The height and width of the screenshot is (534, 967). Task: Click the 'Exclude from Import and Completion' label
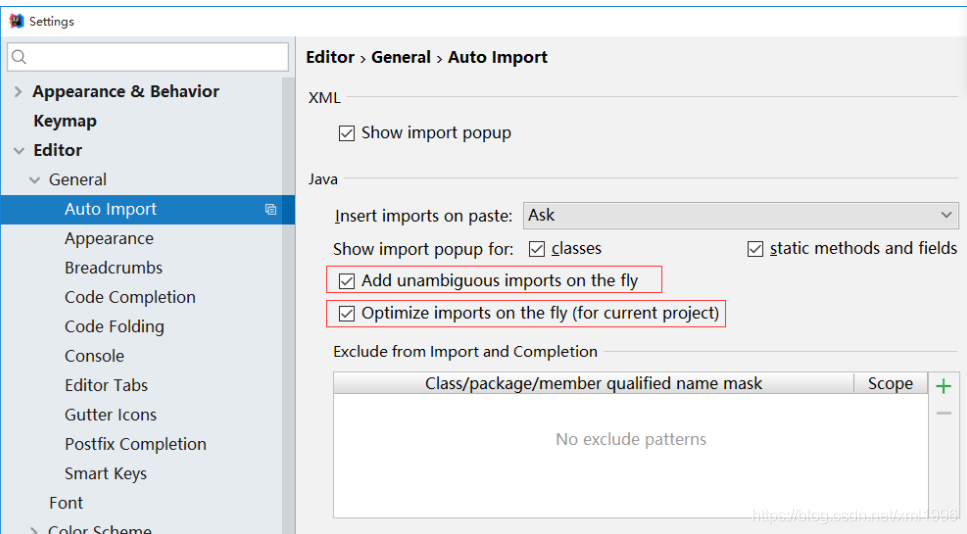(x=466, y=351)
